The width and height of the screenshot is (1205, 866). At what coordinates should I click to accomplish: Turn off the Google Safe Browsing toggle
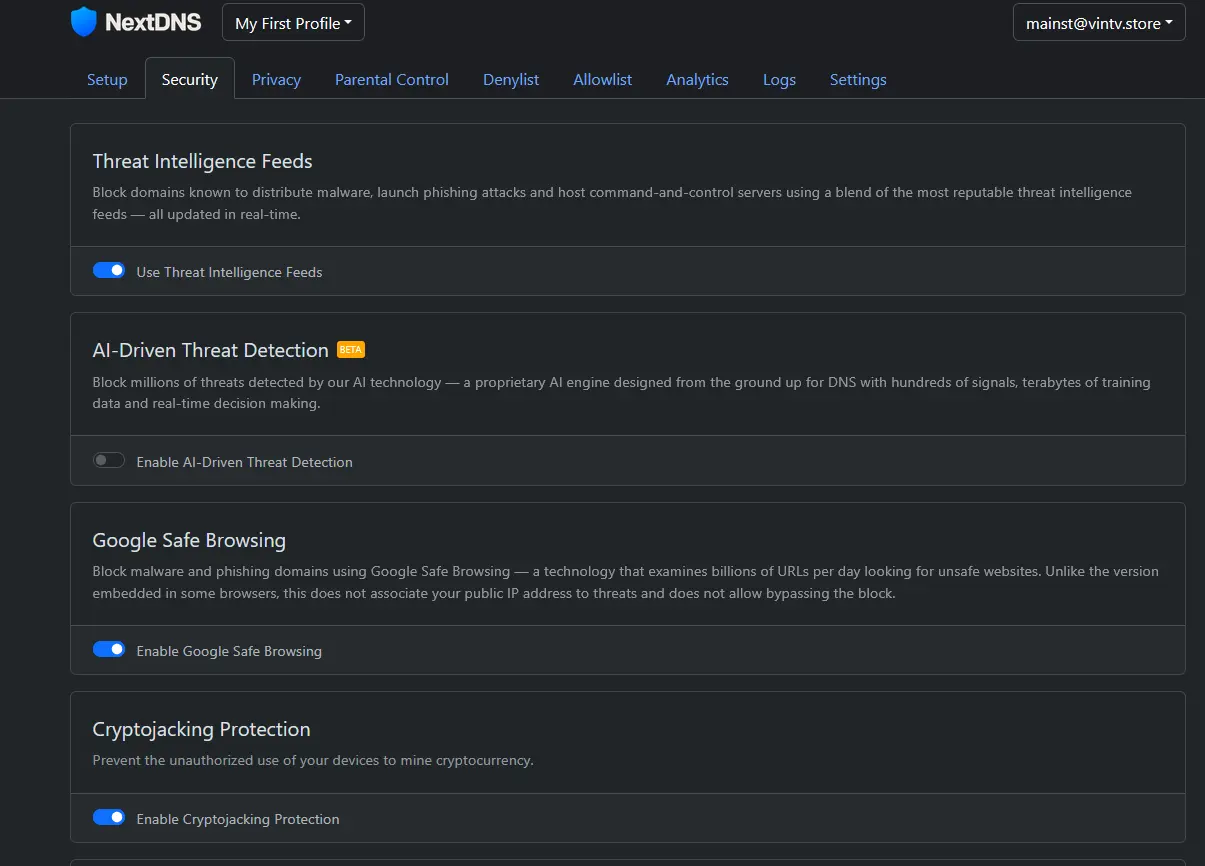109,650
